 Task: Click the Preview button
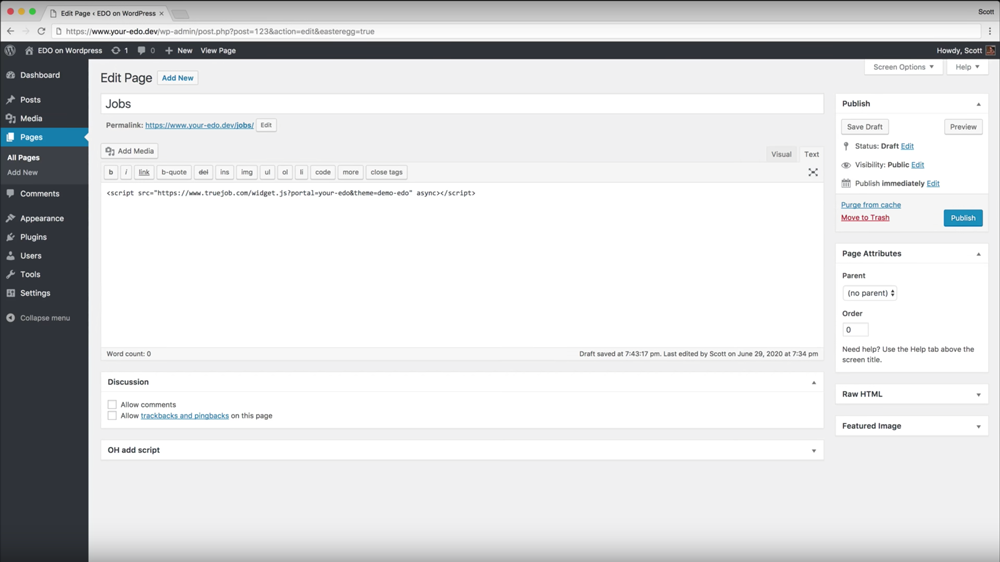coord(963,127)
